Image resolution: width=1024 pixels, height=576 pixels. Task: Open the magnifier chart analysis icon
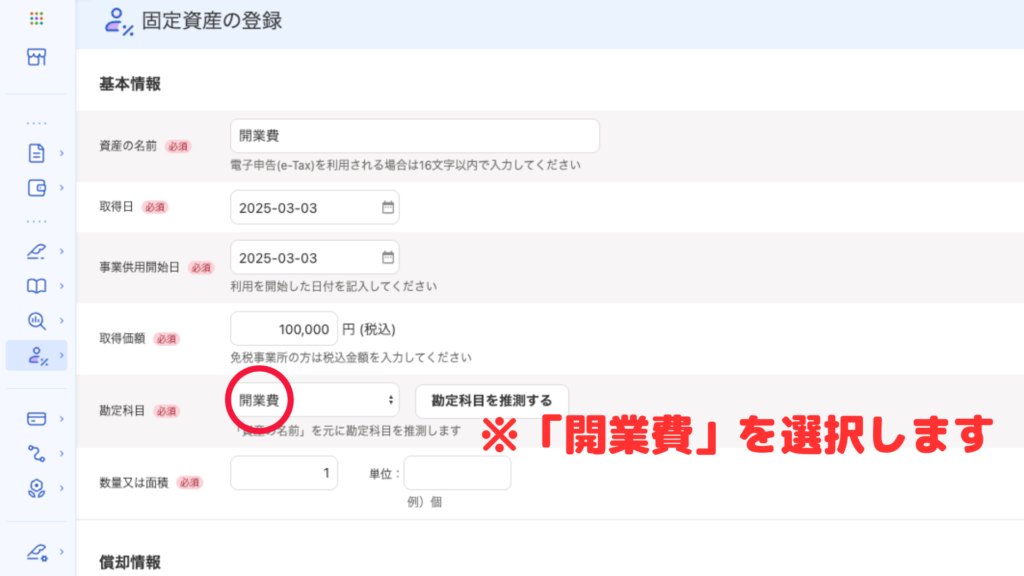point(36,321)
